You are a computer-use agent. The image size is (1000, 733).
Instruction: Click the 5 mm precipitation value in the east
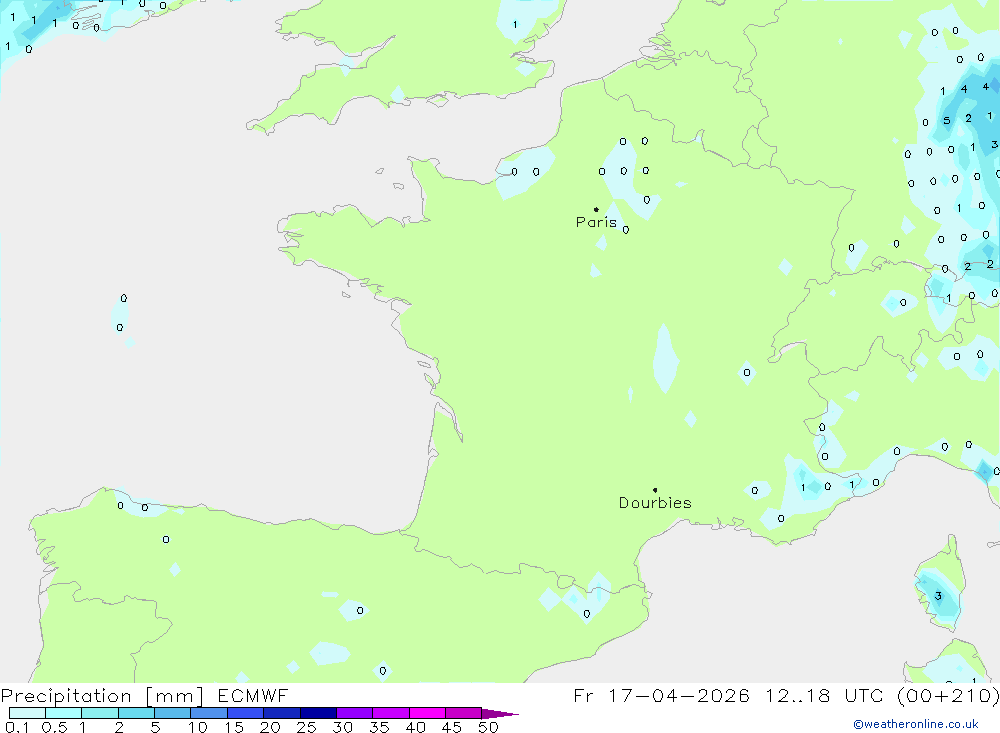(x=946, y=121)
